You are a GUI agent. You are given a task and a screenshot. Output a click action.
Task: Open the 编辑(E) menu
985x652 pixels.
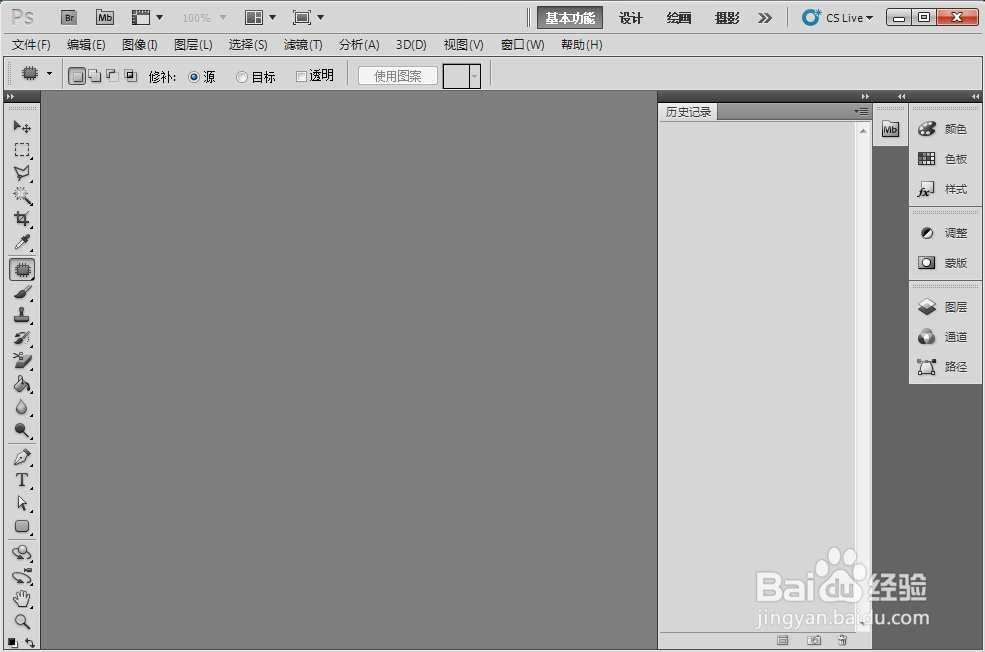pyautogui.click(x=86, y=45)
